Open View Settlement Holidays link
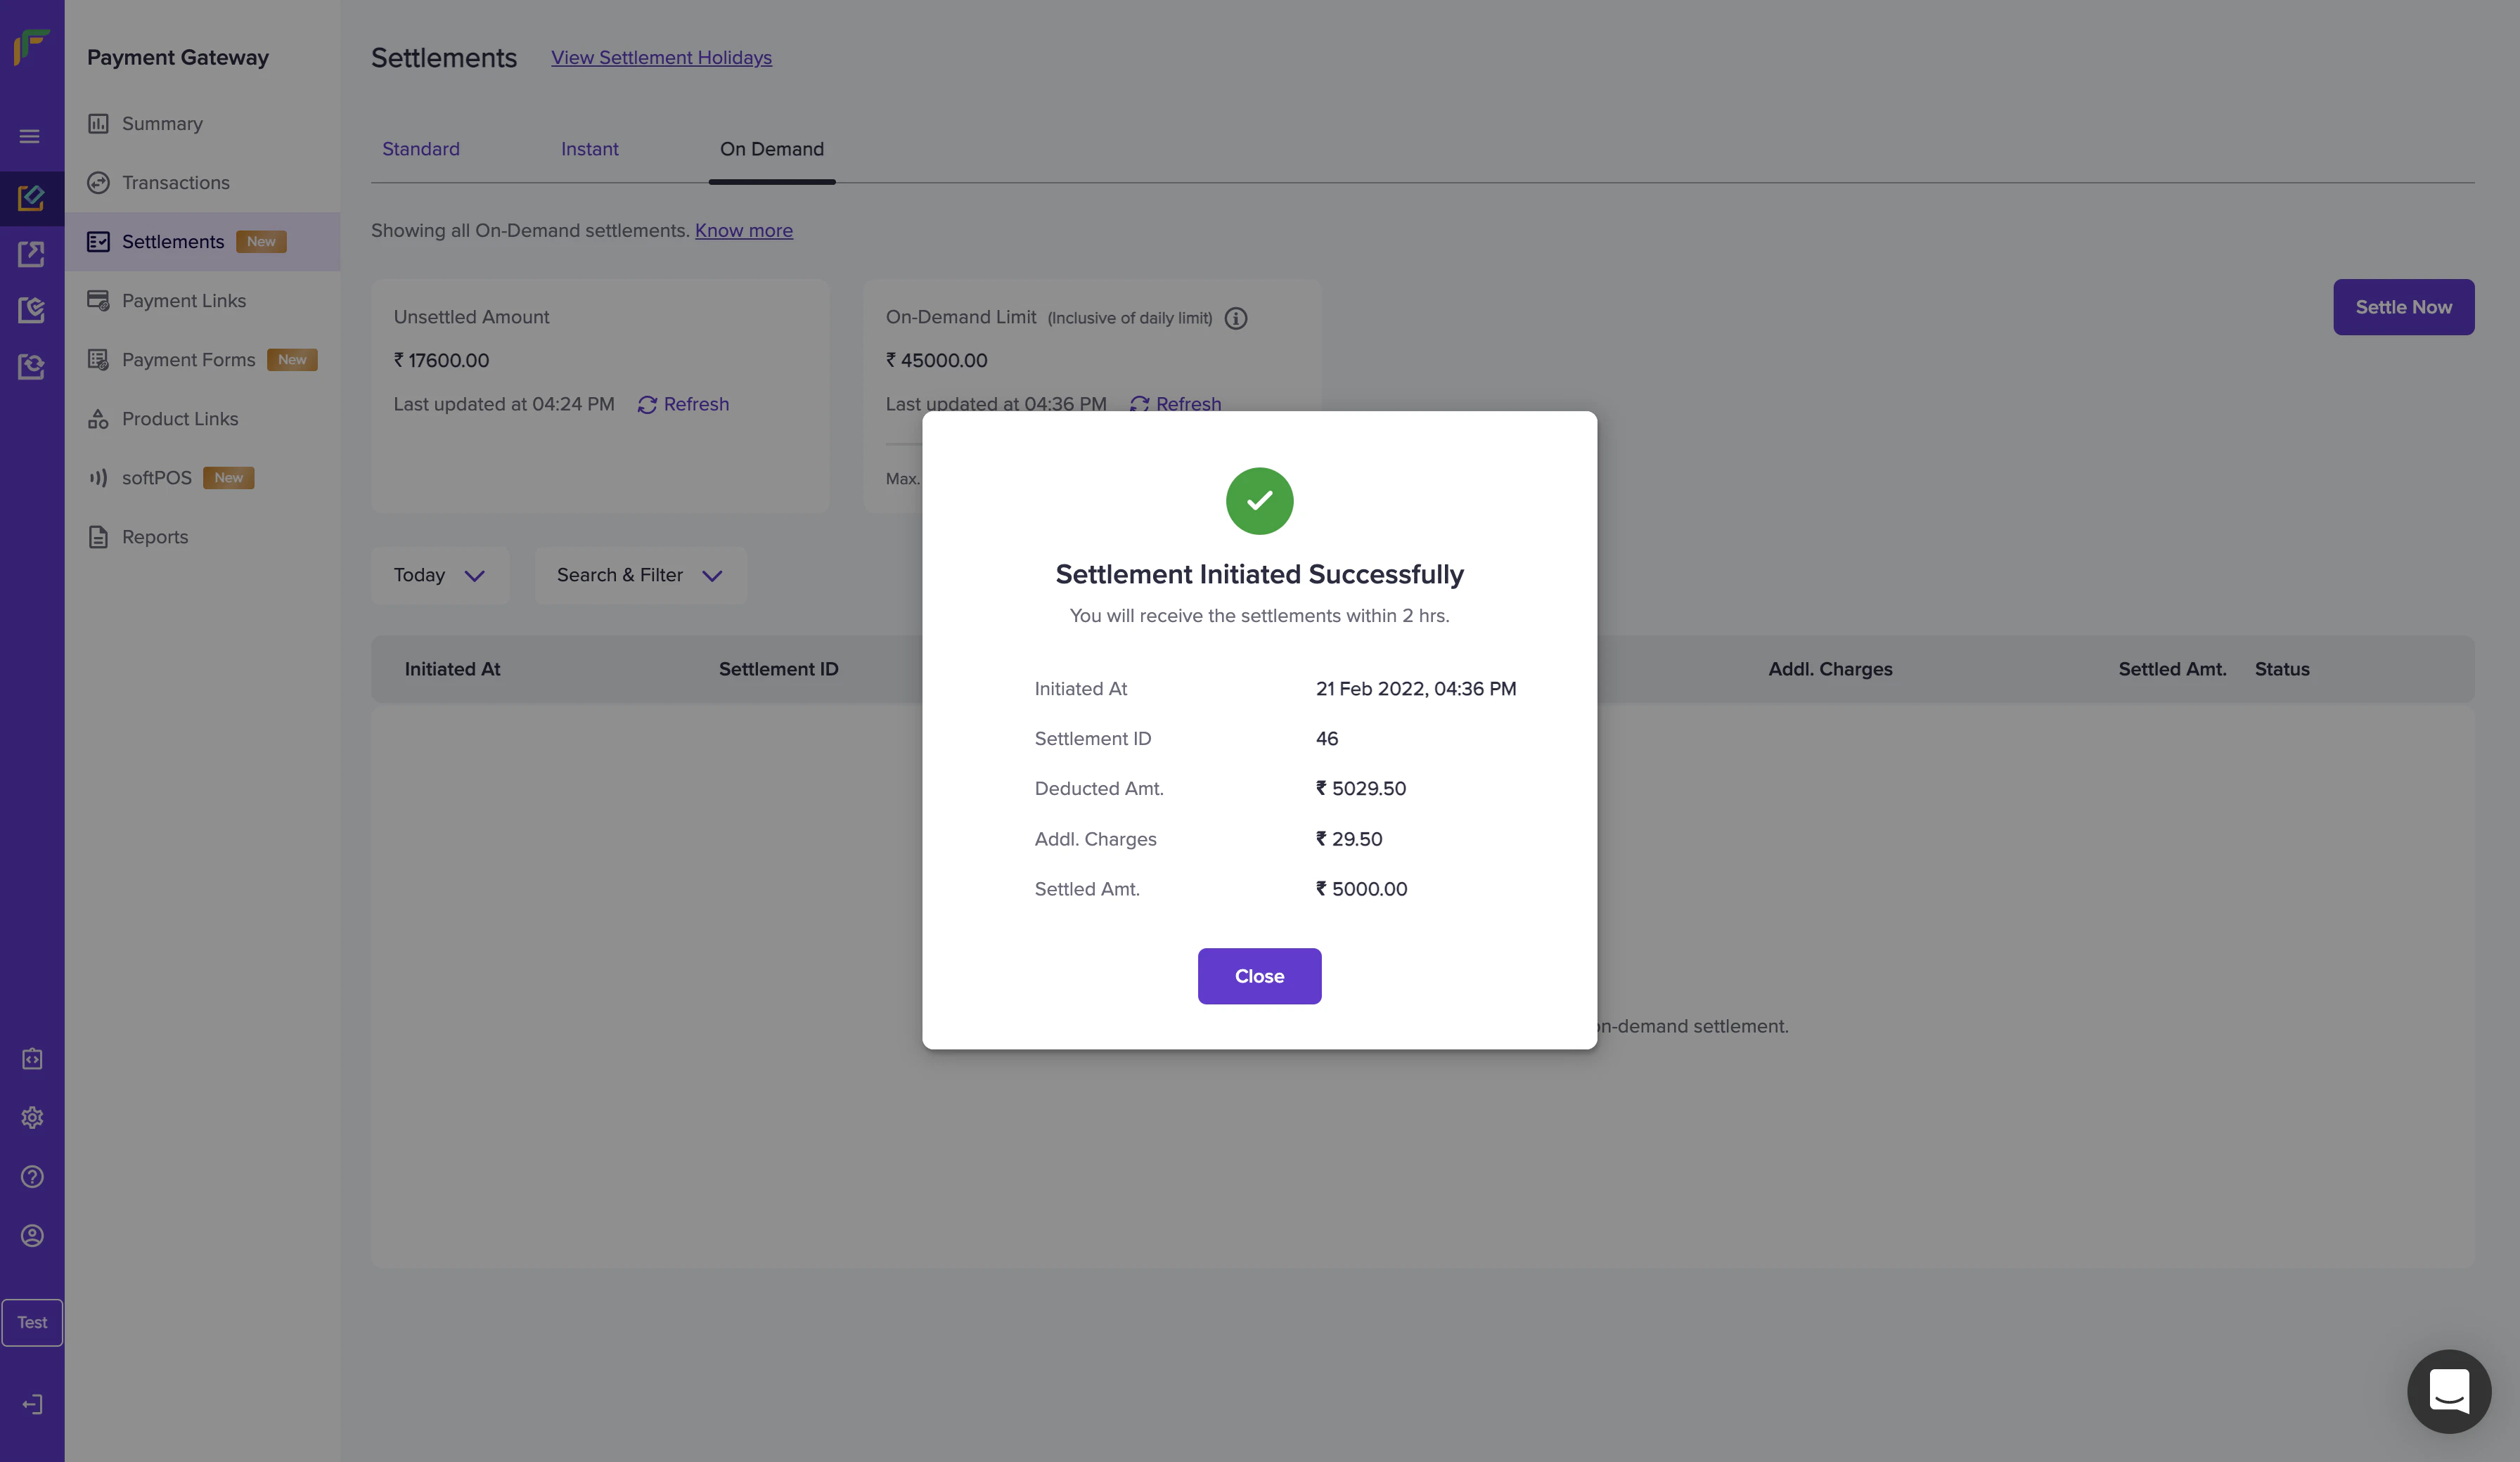The height and width of the screenshot is (1462, 2520). click(661, 58)
